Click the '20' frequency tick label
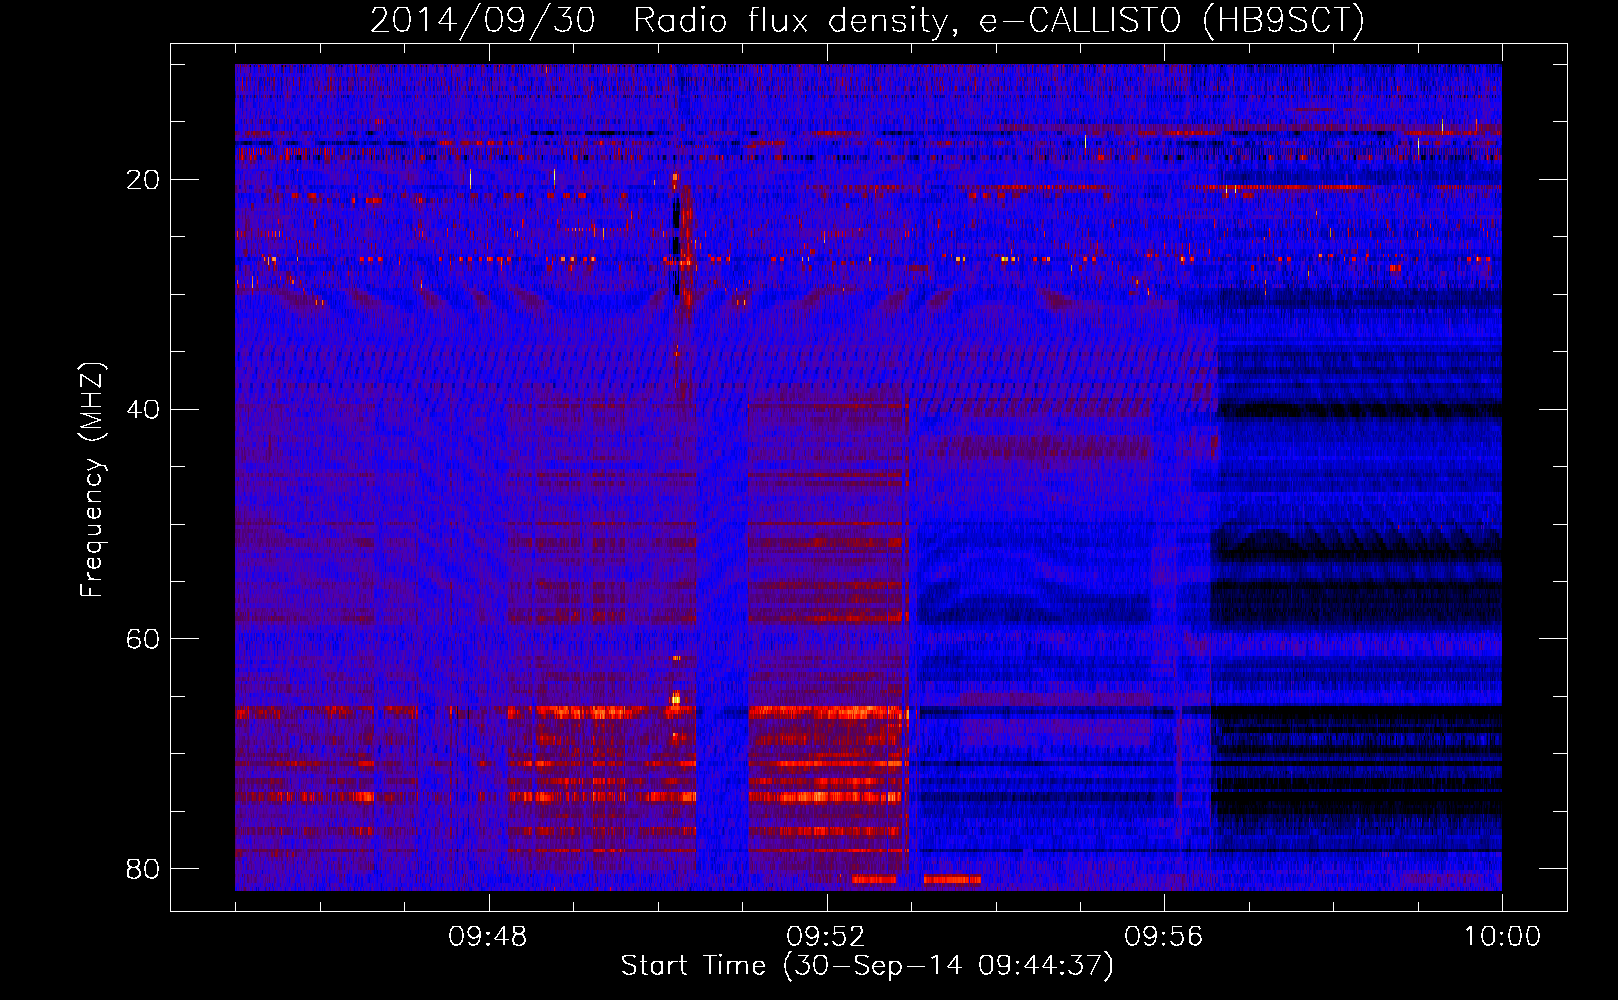1618x1000 pixels. [144, 180]
